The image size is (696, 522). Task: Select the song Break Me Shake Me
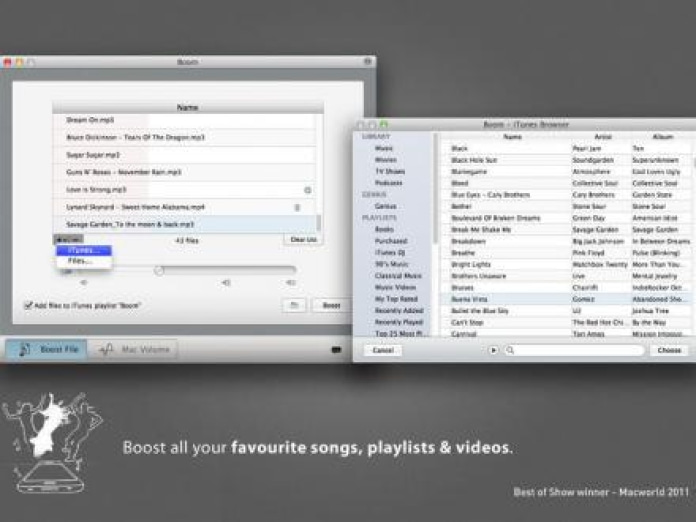(x=567, y=229)
